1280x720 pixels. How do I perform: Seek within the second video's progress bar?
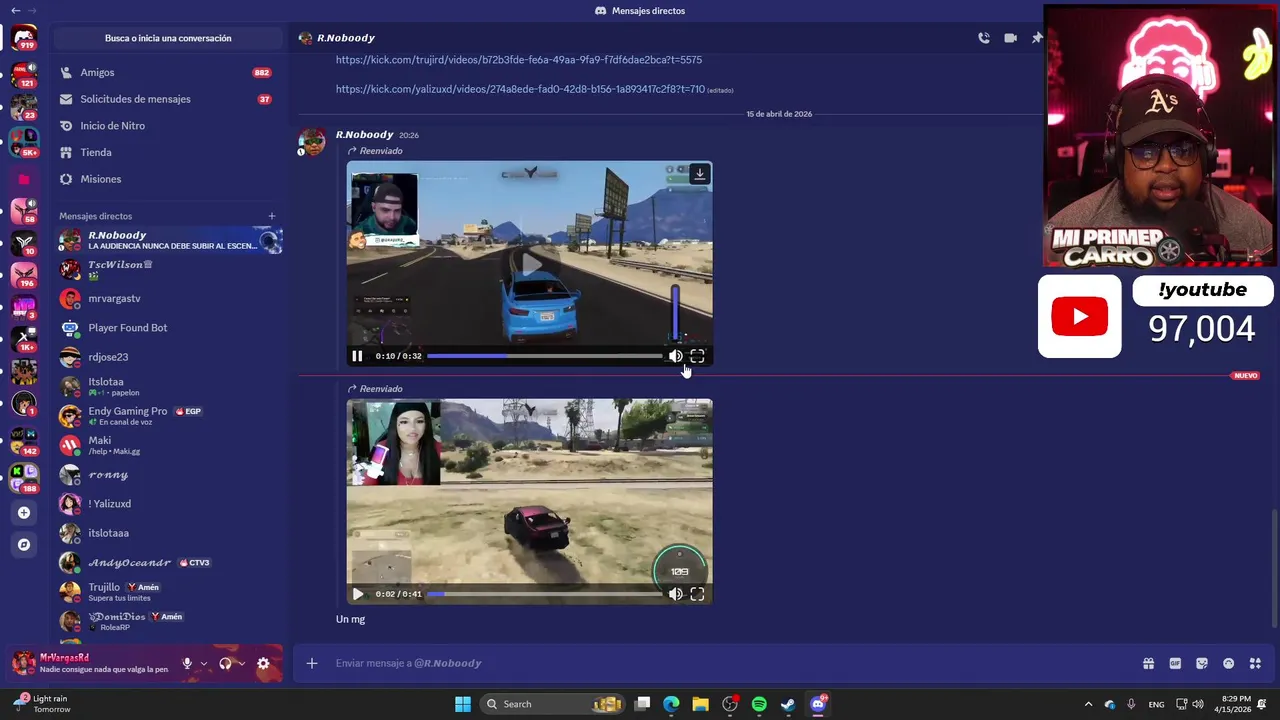coord(544,594)
